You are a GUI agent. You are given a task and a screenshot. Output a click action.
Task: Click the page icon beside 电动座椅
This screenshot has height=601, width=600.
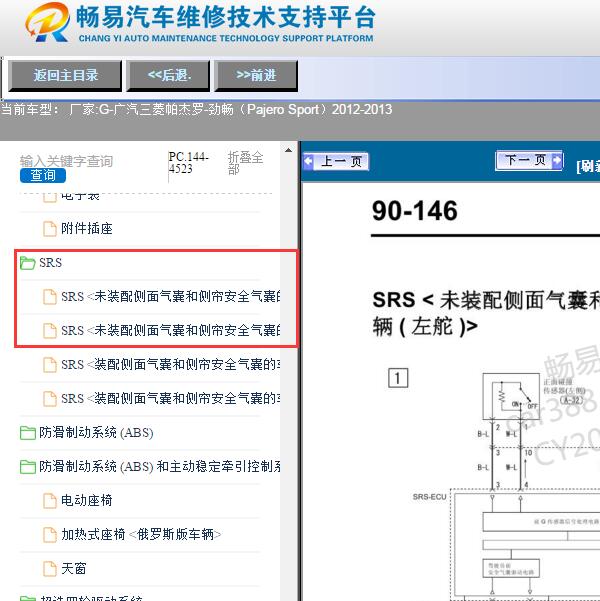50,501
